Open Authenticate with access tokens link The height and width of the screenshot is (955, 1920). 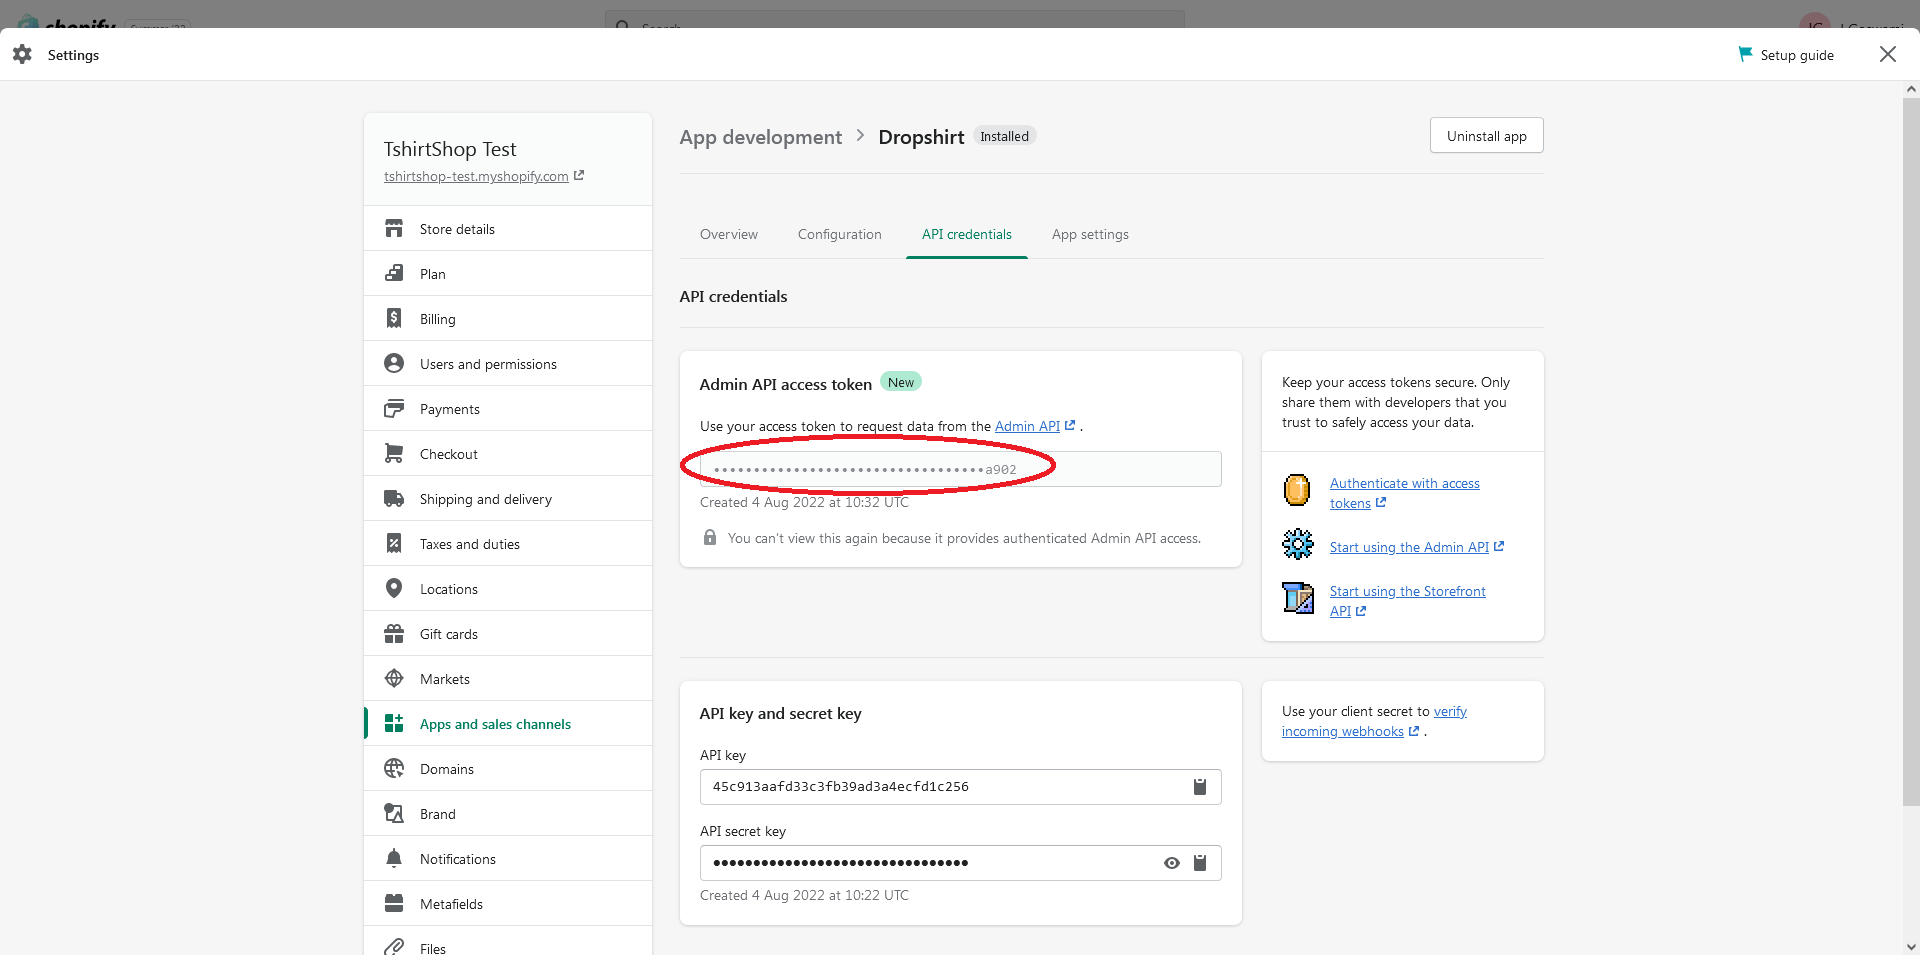pos(1404,493)
